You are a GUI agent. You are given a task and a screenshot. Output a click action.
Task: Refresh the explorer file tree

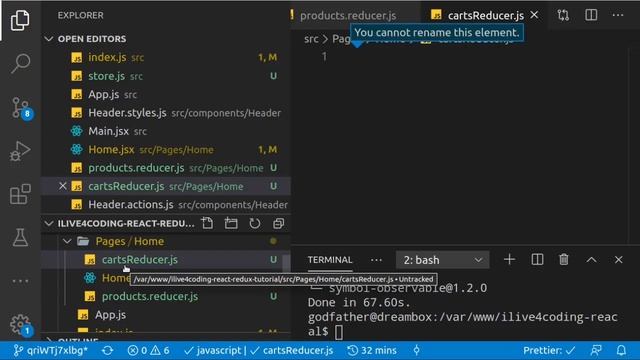[x=255, y=223]
